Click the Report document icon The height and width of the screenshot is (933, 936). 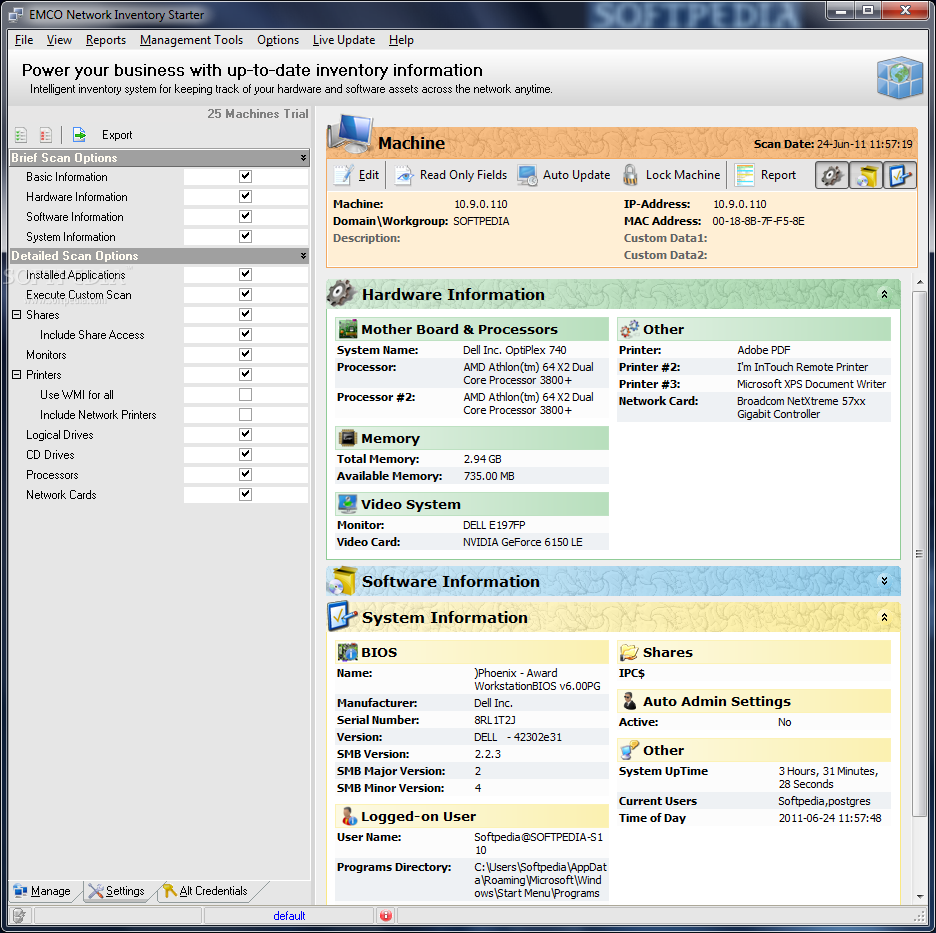click(x=744, y=175)
